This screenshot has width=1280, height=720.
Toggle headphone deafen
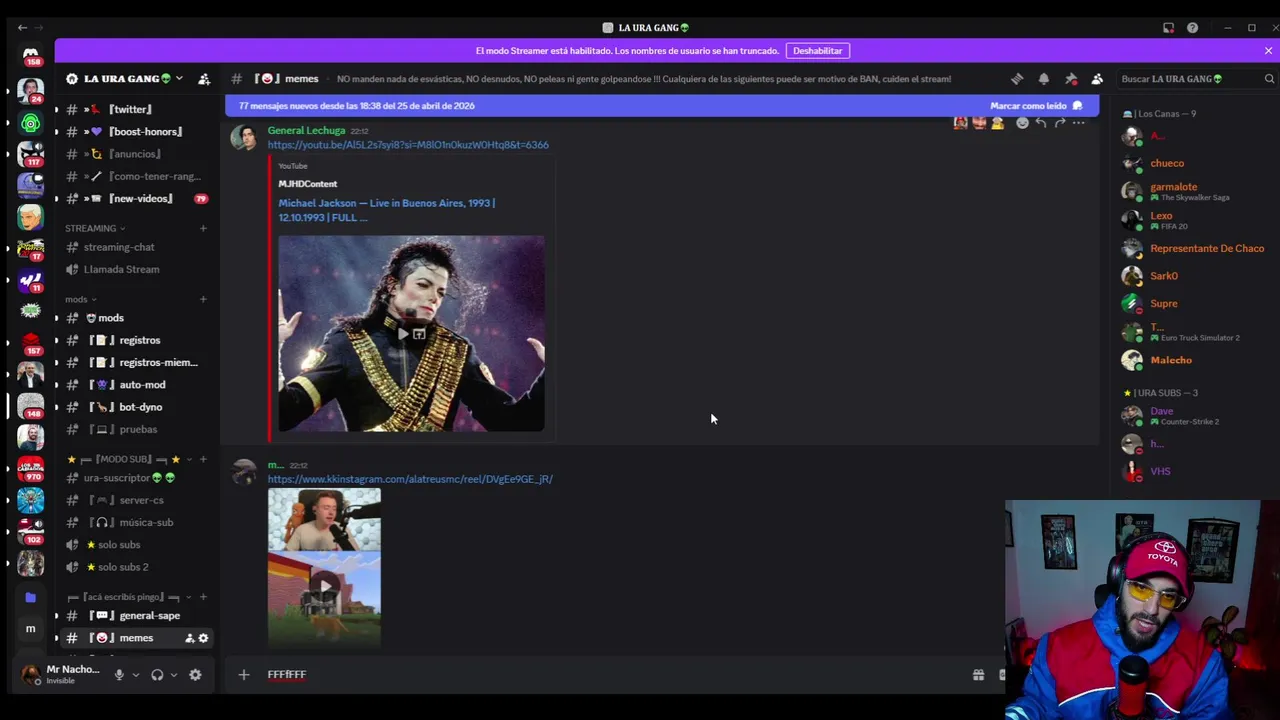pos(157,675)
